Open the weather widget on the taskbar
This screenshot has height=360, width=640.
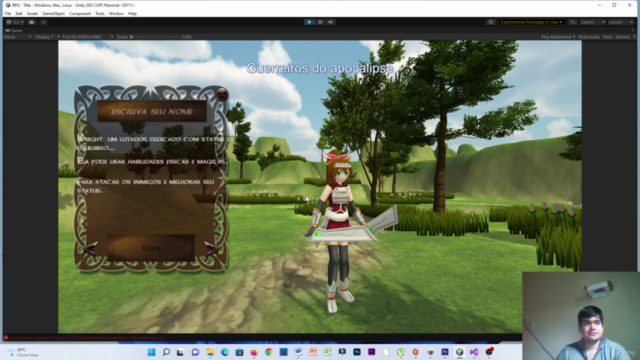pos(23,352)
